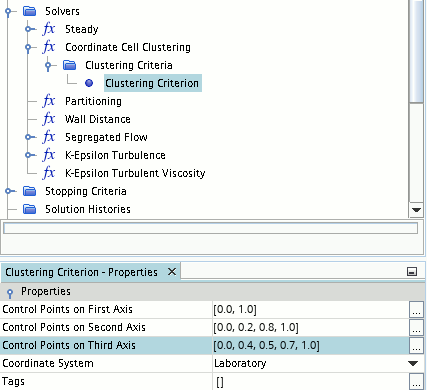Select the Solution Histories item

[88, 209]
